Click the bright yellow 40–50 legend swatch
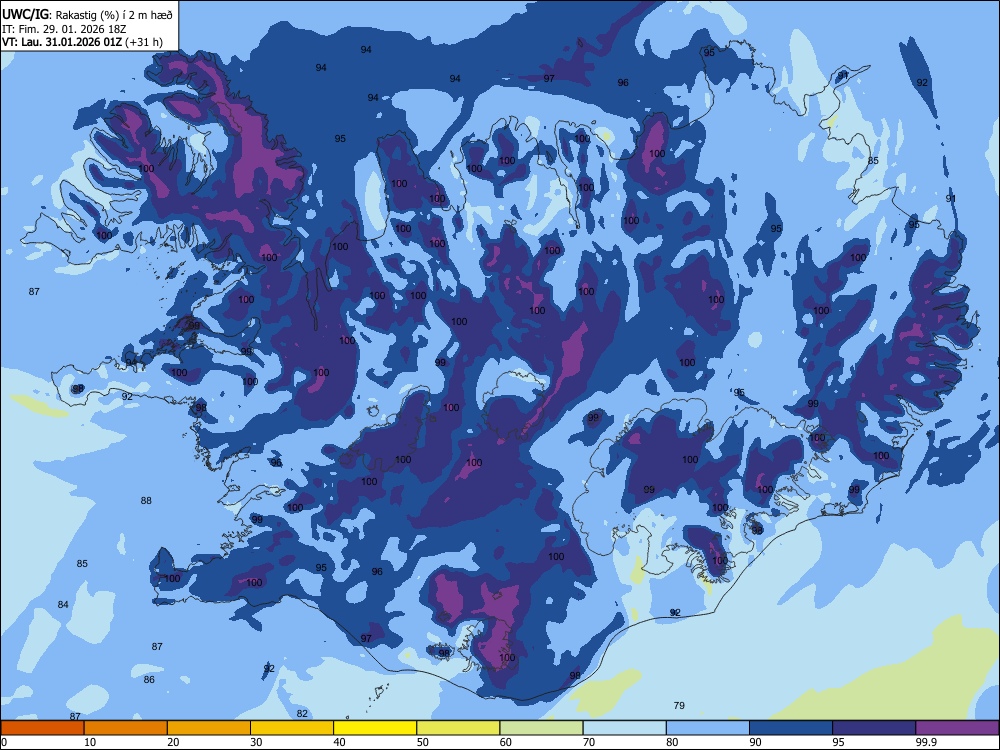This screenshot has width=1000, height=750. [x=375, y=728]
